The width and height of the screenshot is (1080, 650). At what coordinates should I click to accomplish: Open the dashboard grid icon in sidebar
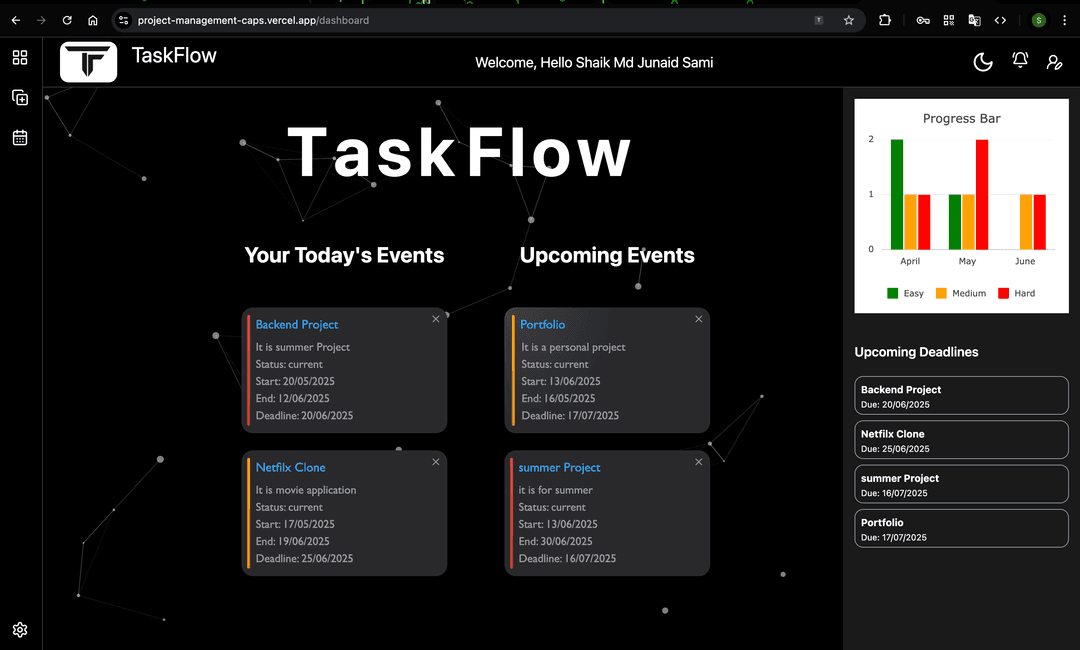click(20, 57)
